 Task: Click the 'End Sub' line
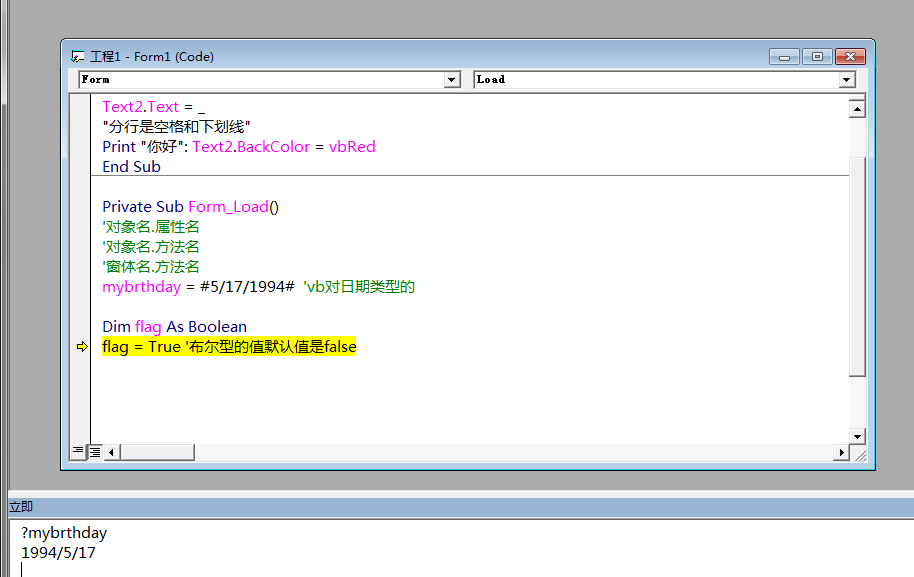[132, 167]
